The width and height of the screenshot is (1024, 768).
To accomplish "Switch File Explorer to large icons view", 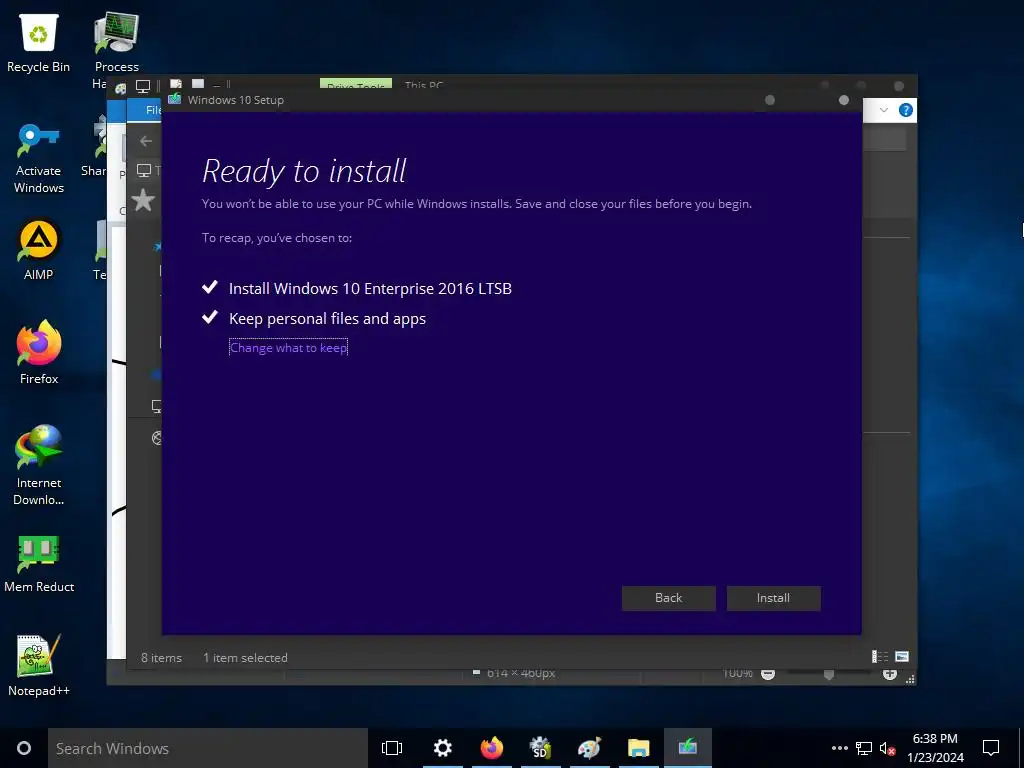I will (902, 656).
